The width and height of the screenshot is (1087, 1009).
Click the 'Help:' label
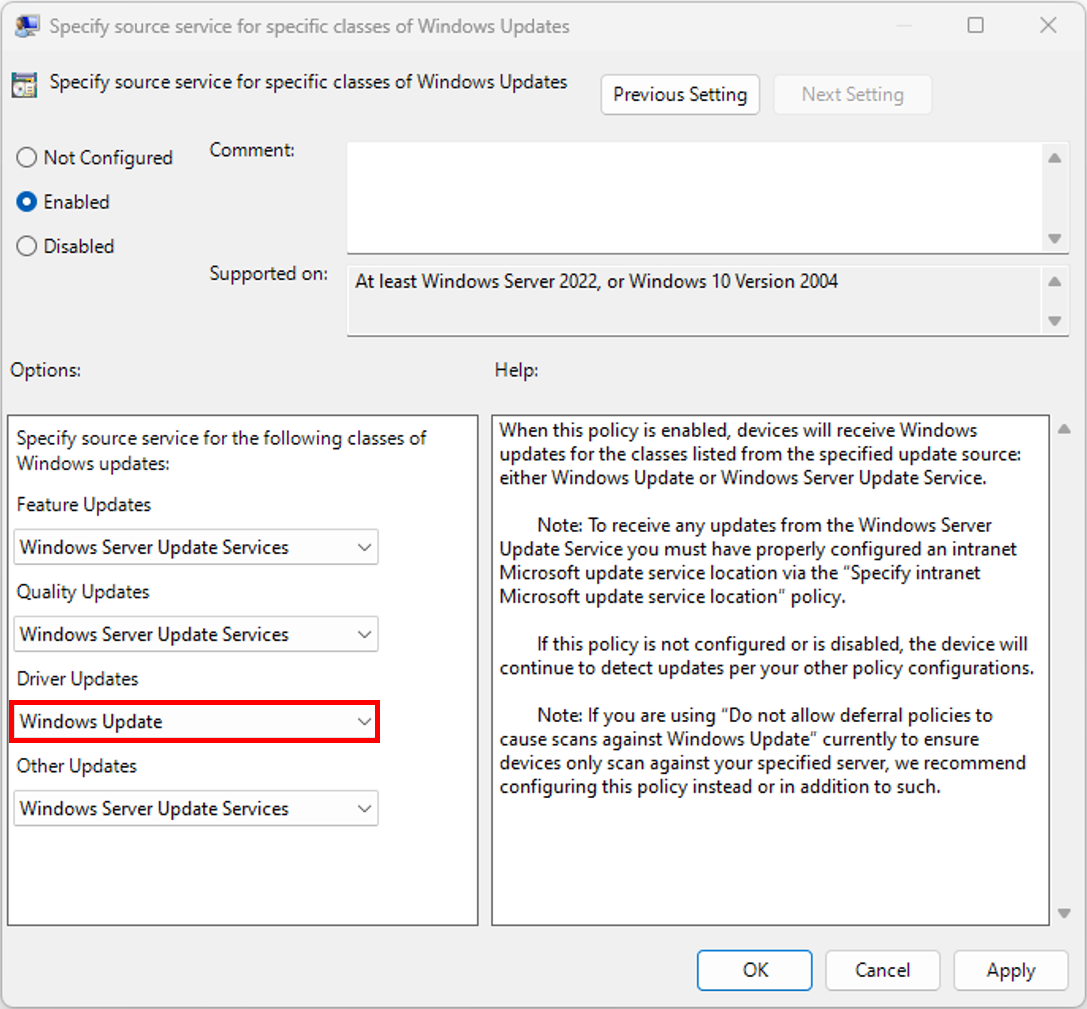pos(516,370)
